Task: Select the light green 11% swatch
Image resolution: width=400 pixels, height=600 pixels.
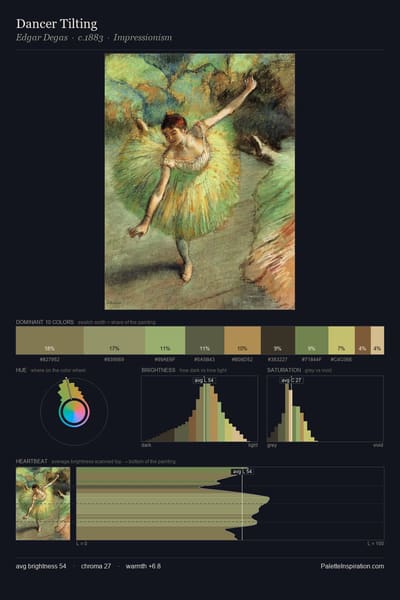Action: coord(165,340)
